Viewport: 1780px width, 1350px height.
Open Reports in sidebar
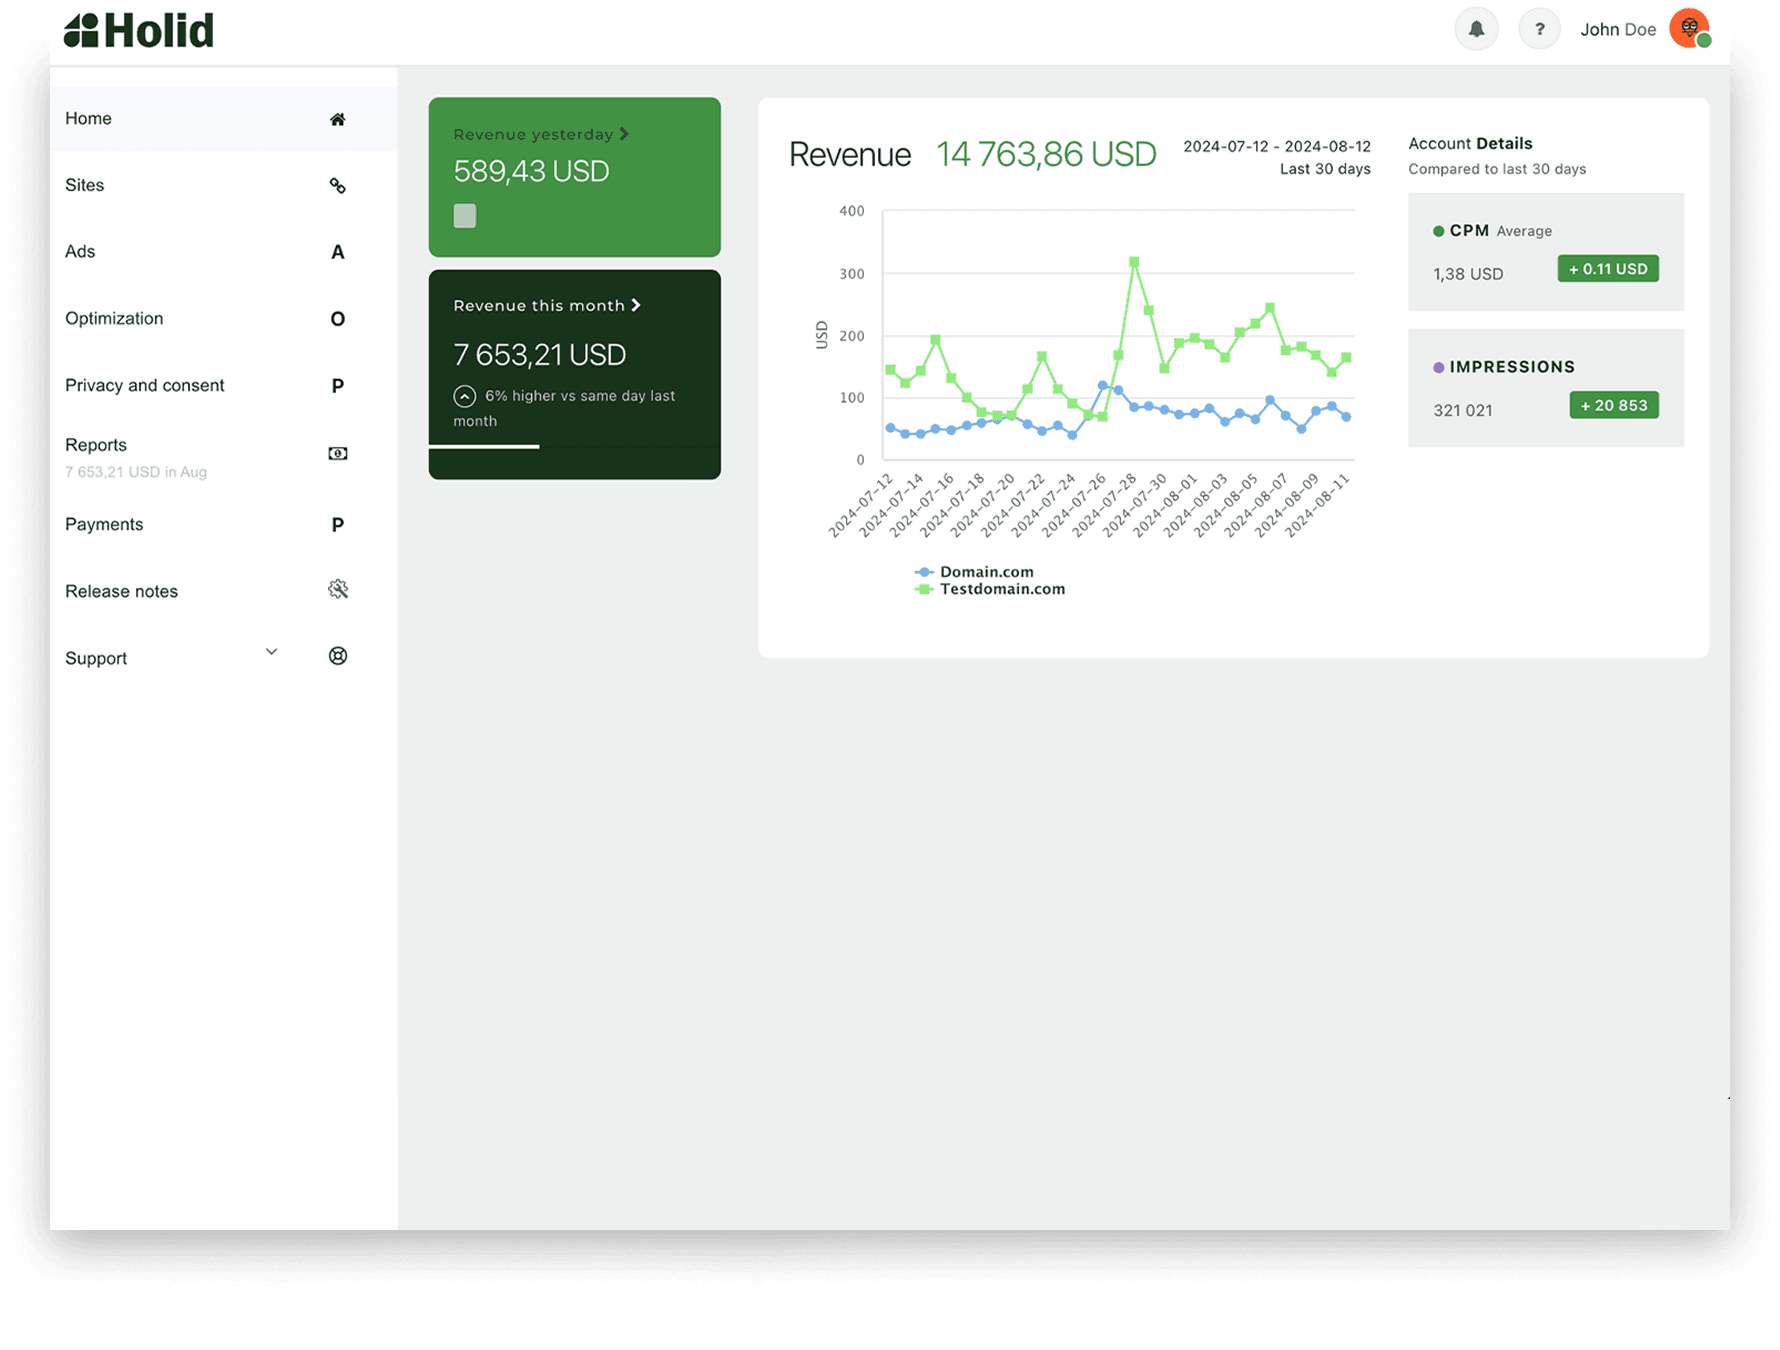click(224, 457)
